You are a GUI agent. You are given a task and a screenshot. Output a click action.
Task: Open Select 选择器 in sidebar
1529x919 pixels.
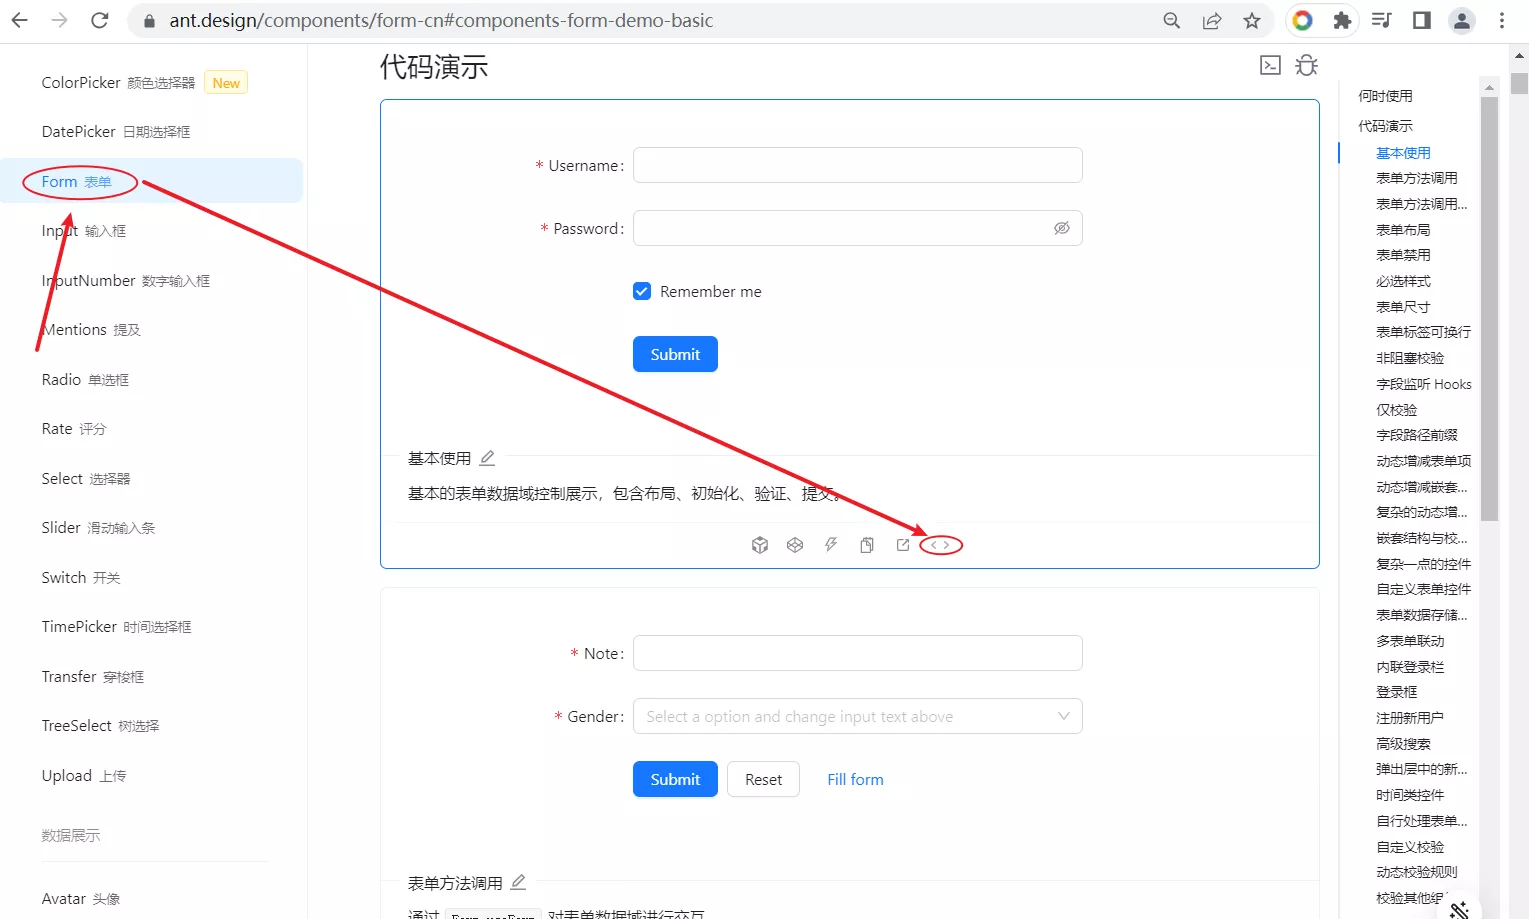coord(86,478)
